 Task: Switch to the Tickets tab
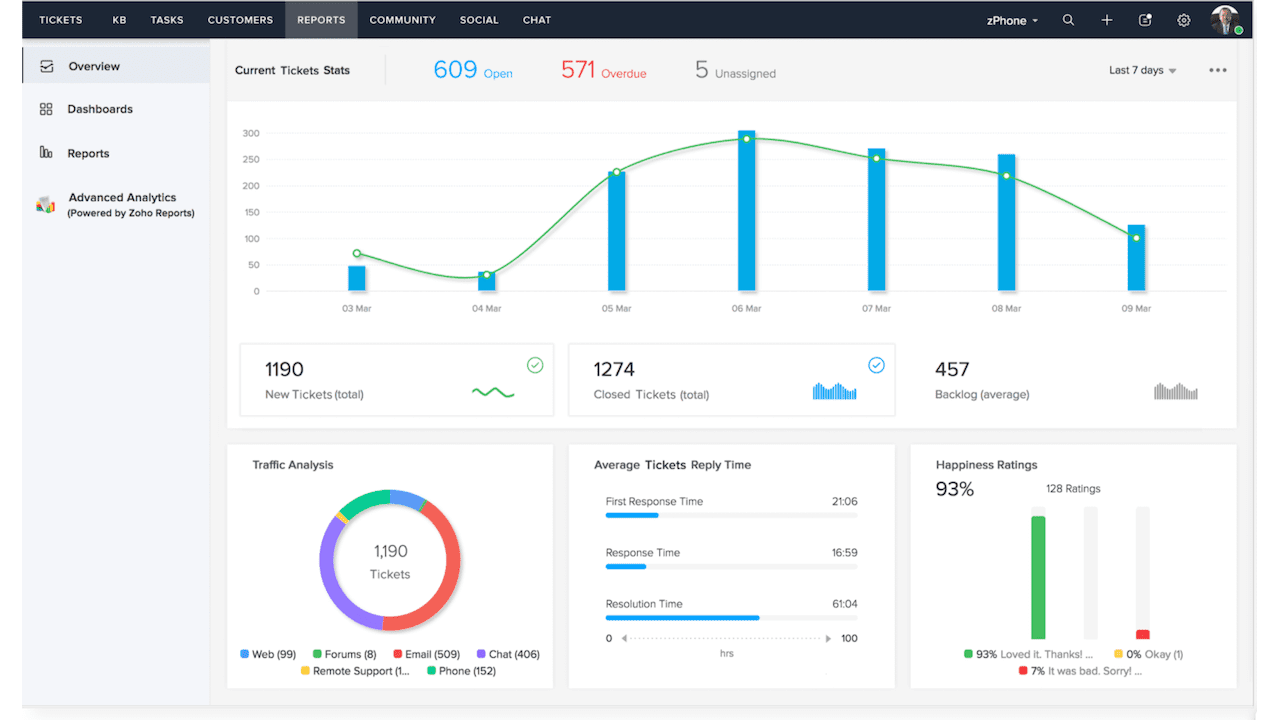point(61,20)
